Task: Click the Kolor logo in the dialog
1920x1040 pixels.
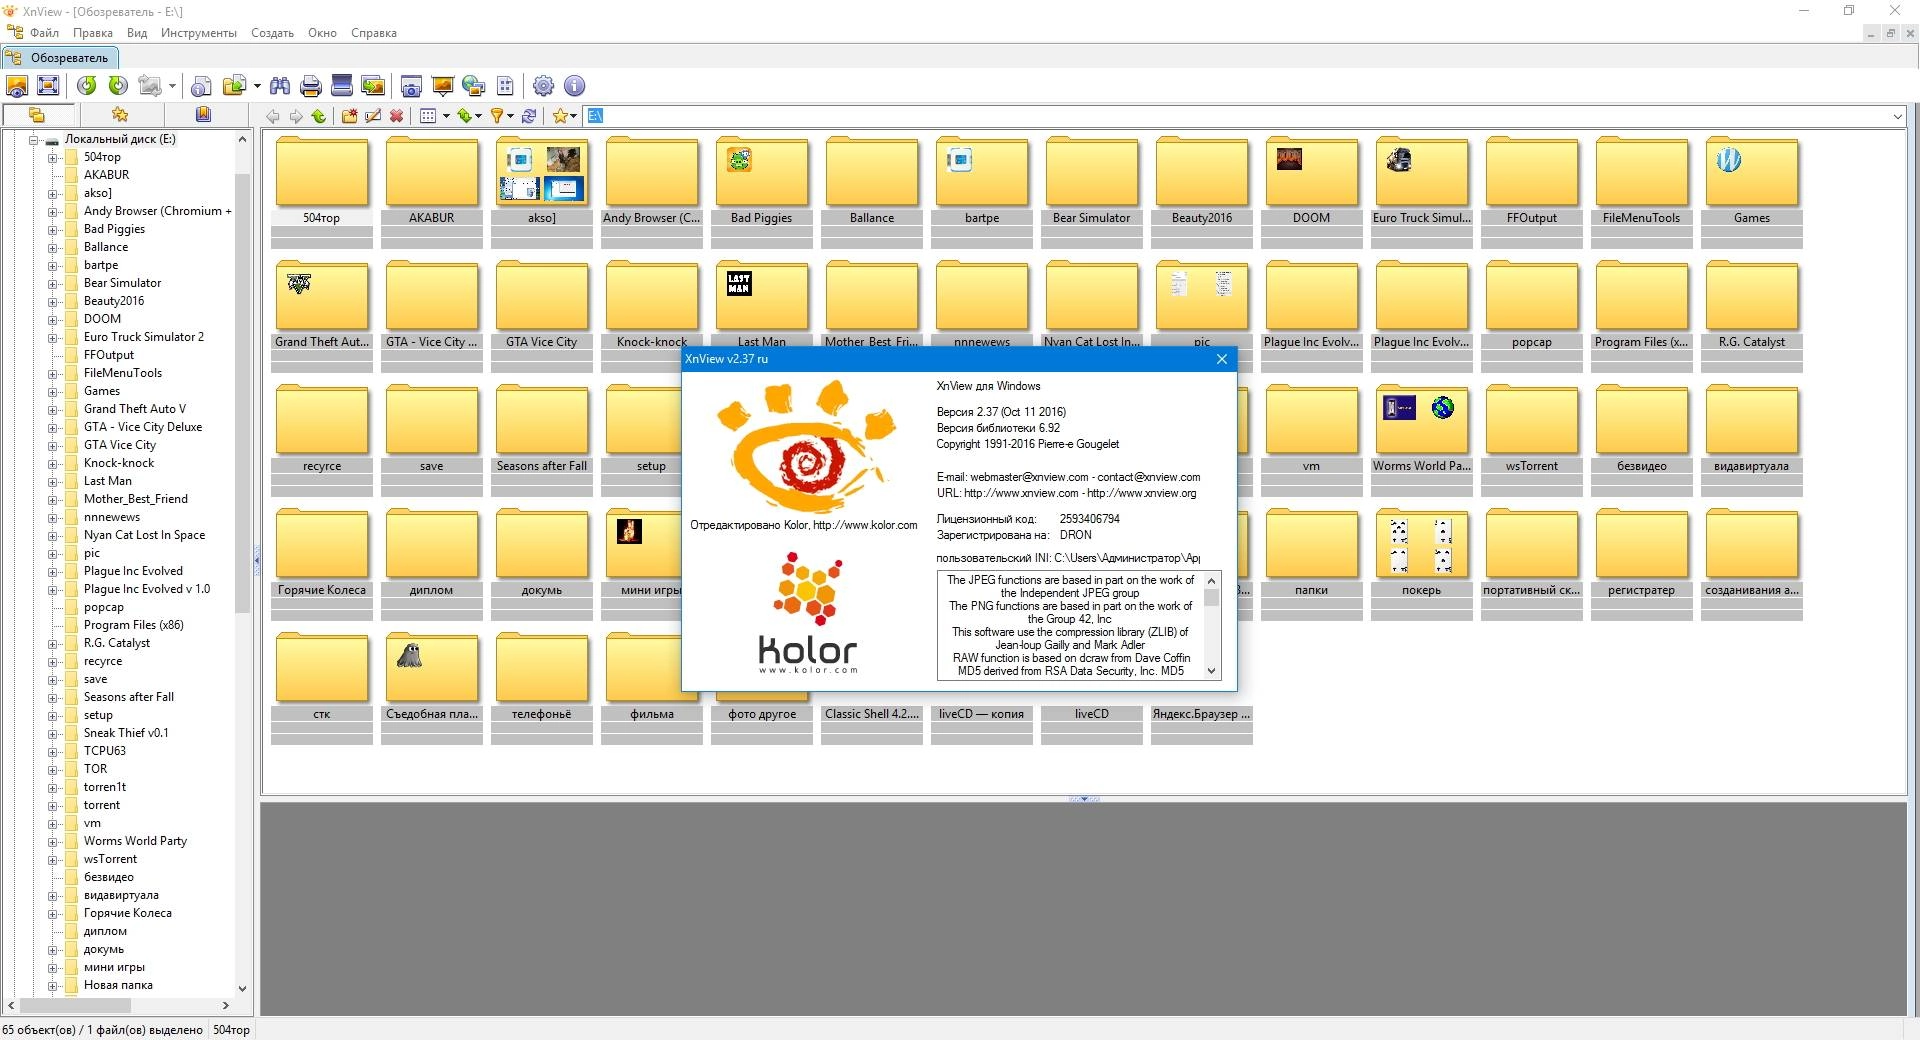Action: point(808,615)
